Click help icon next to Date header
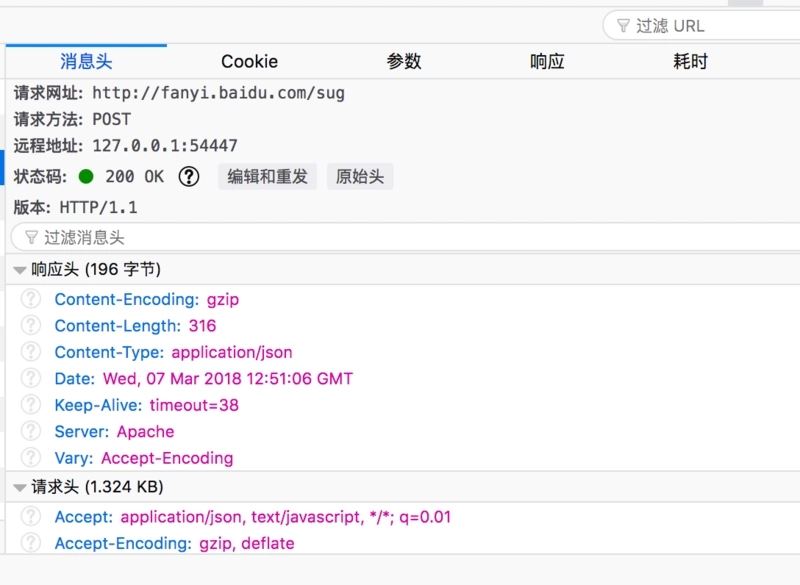Viewport: 800px width, 585px height. pos(31,379)
